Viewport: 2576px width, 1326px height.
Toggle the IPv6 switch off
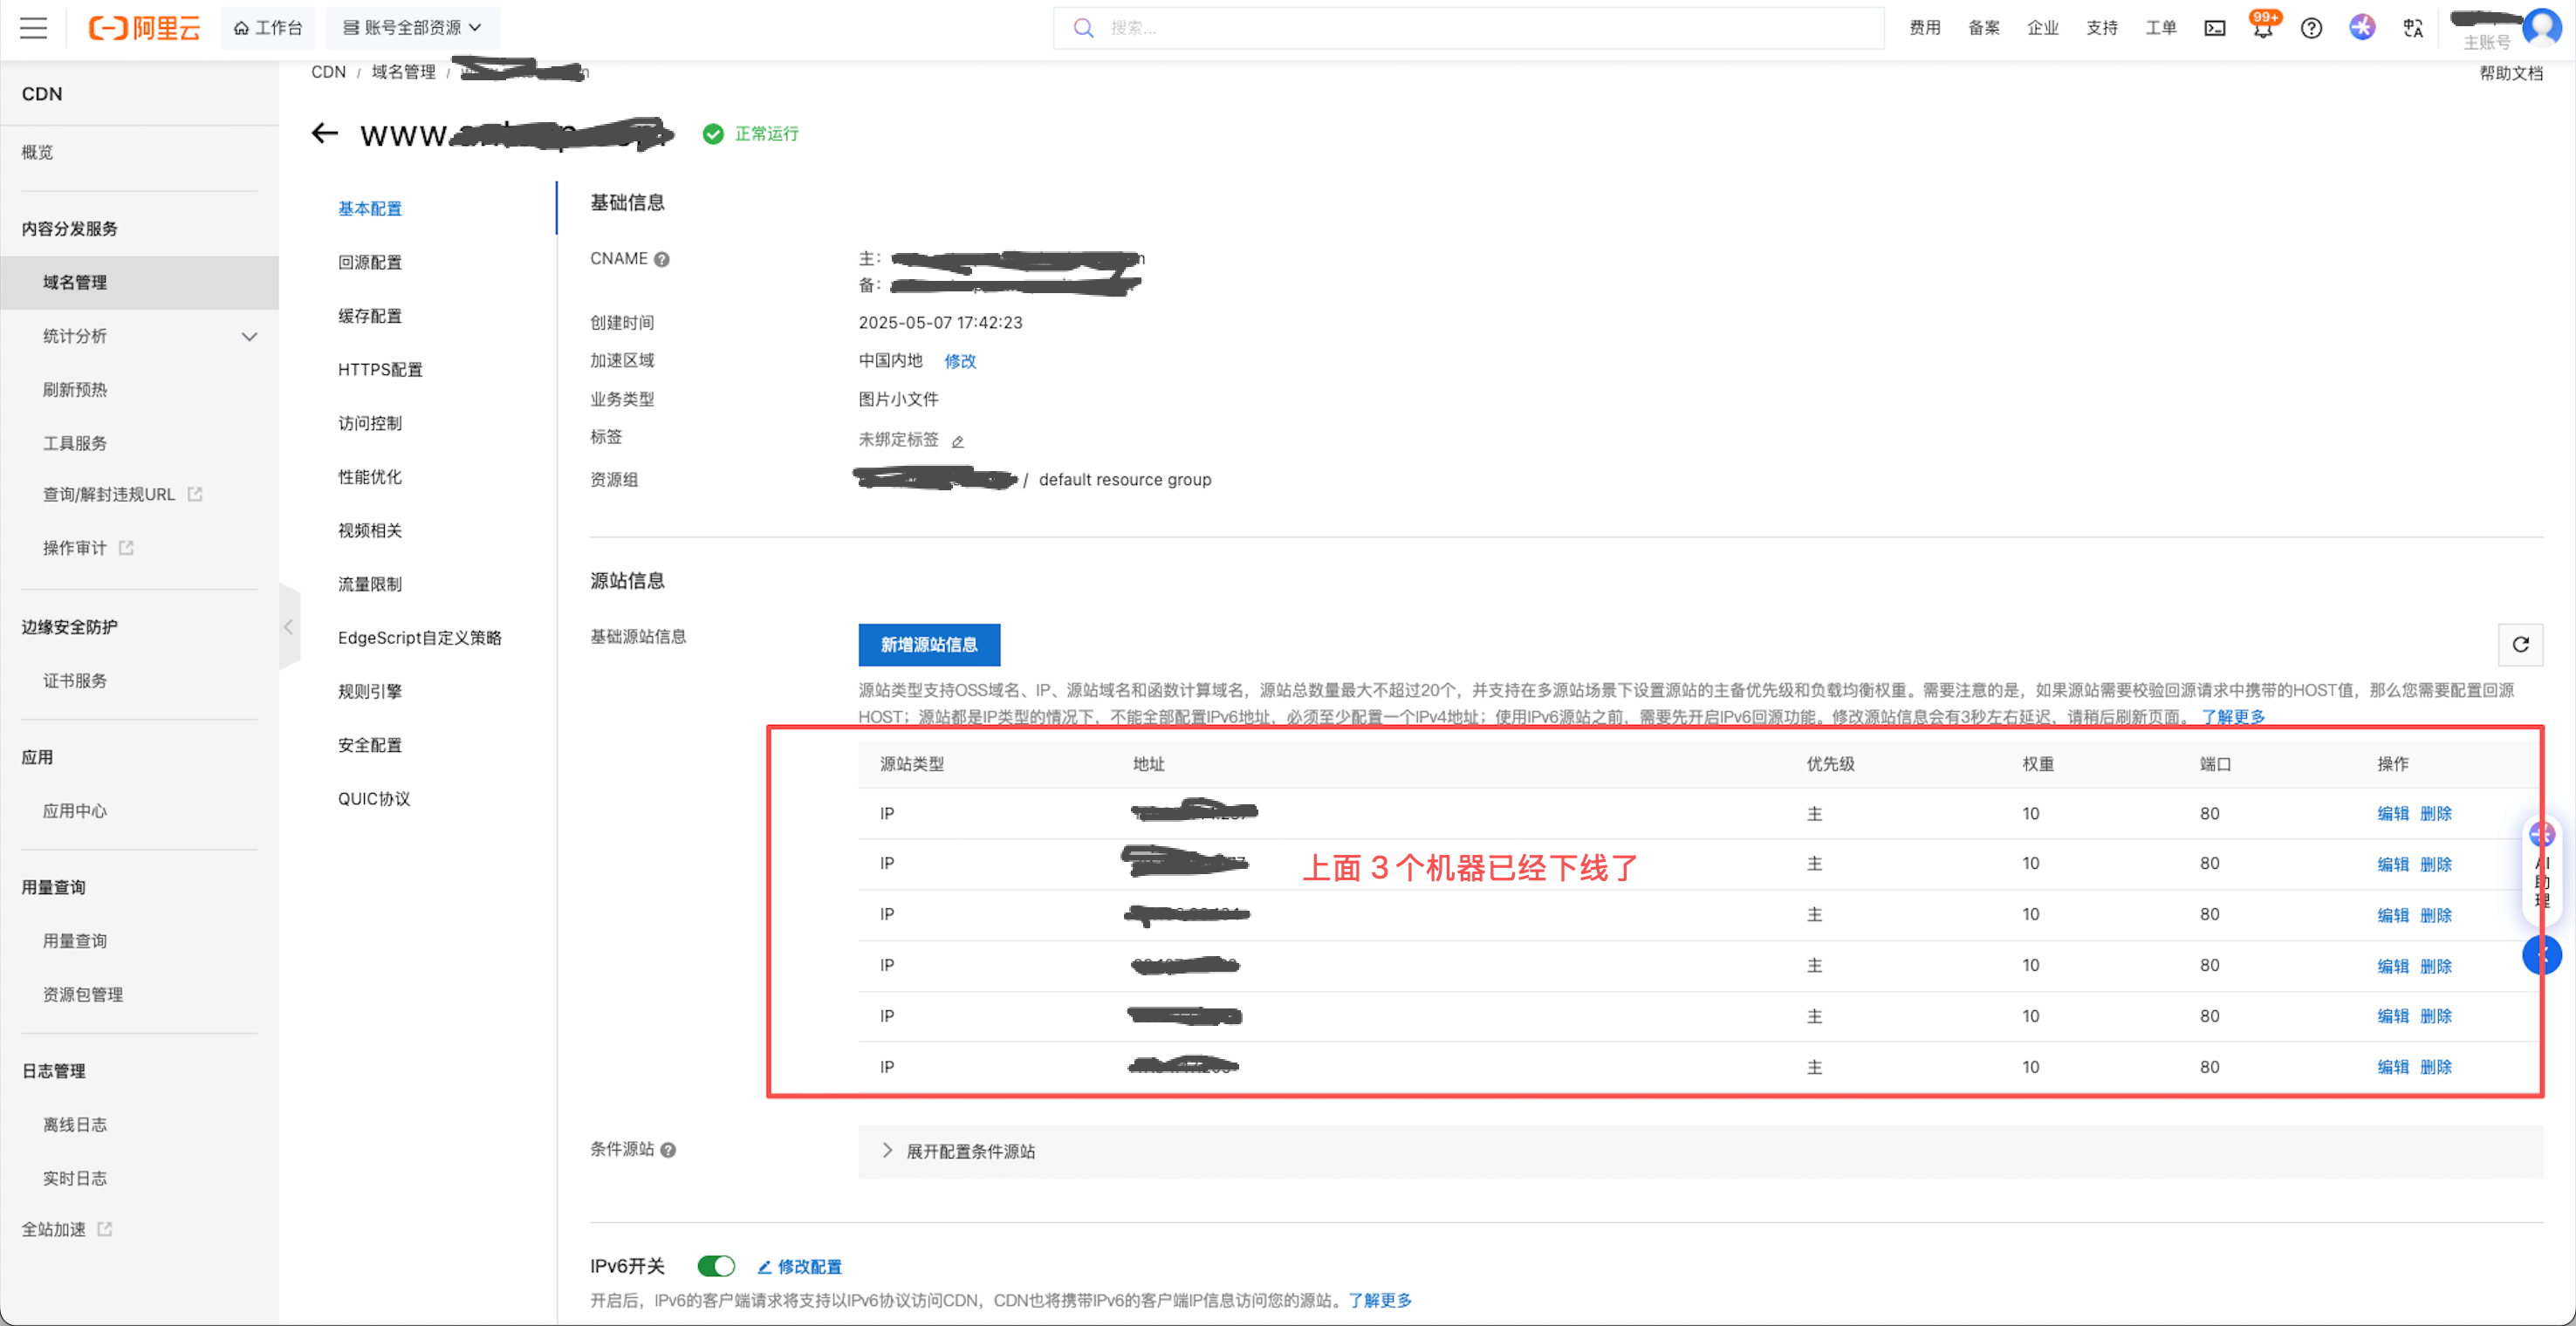716,1266
